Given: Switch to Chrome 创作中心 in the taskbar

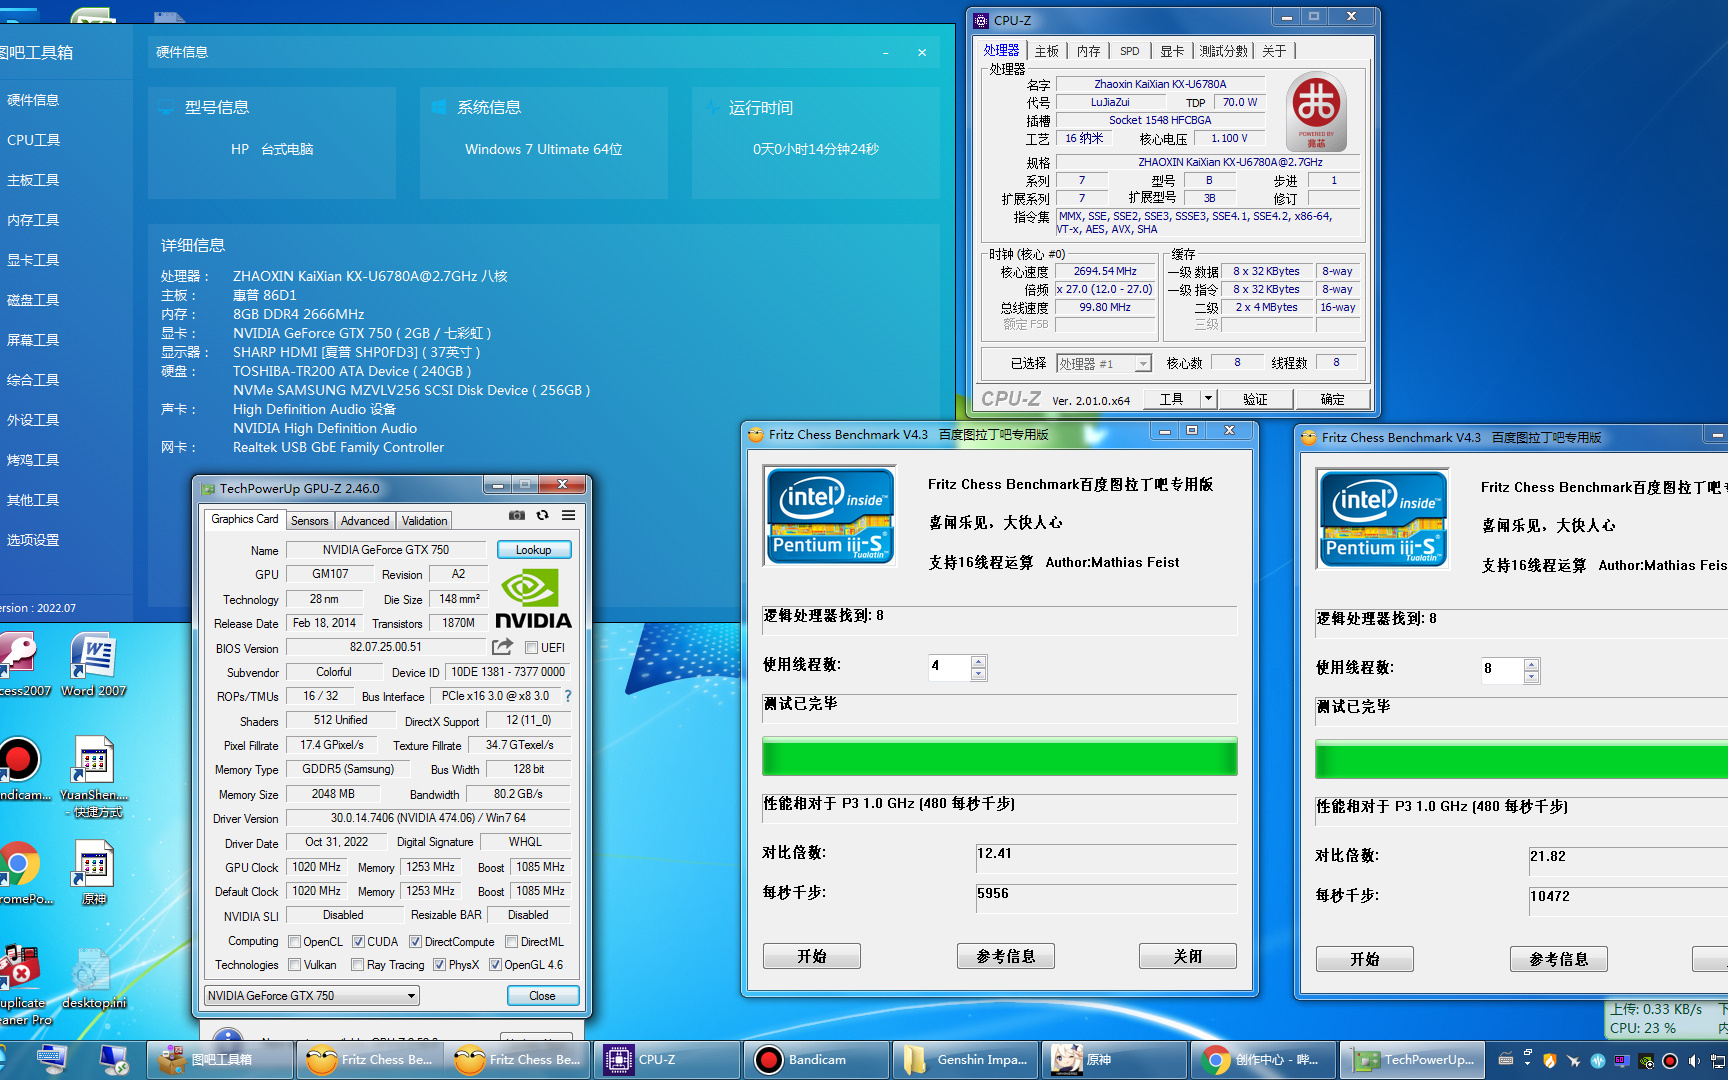Looking at the screenshot, I should coord(1262,1060).
